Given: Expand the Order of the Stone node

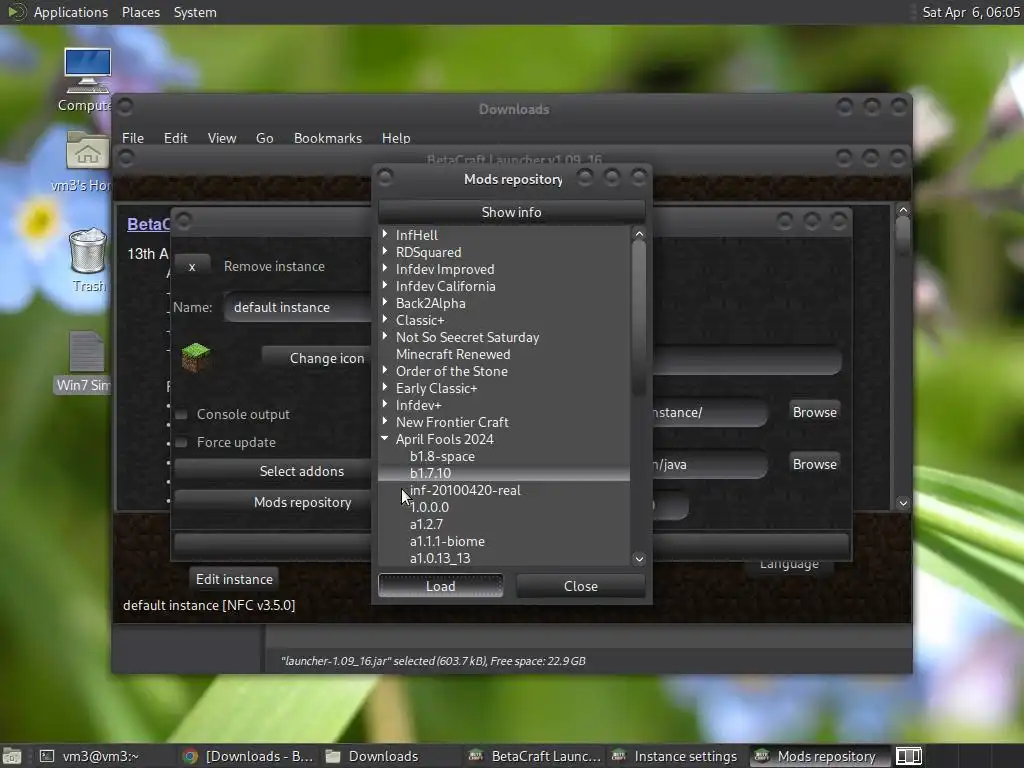Looking at the screenshot, I should pos(385,370).
